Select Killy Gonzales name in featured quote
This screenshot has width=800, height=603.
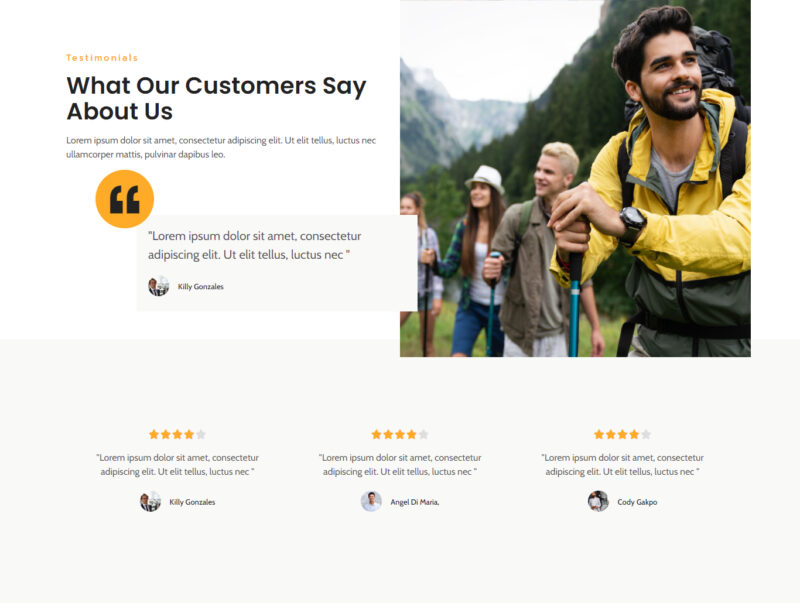[x=201, y=287]
